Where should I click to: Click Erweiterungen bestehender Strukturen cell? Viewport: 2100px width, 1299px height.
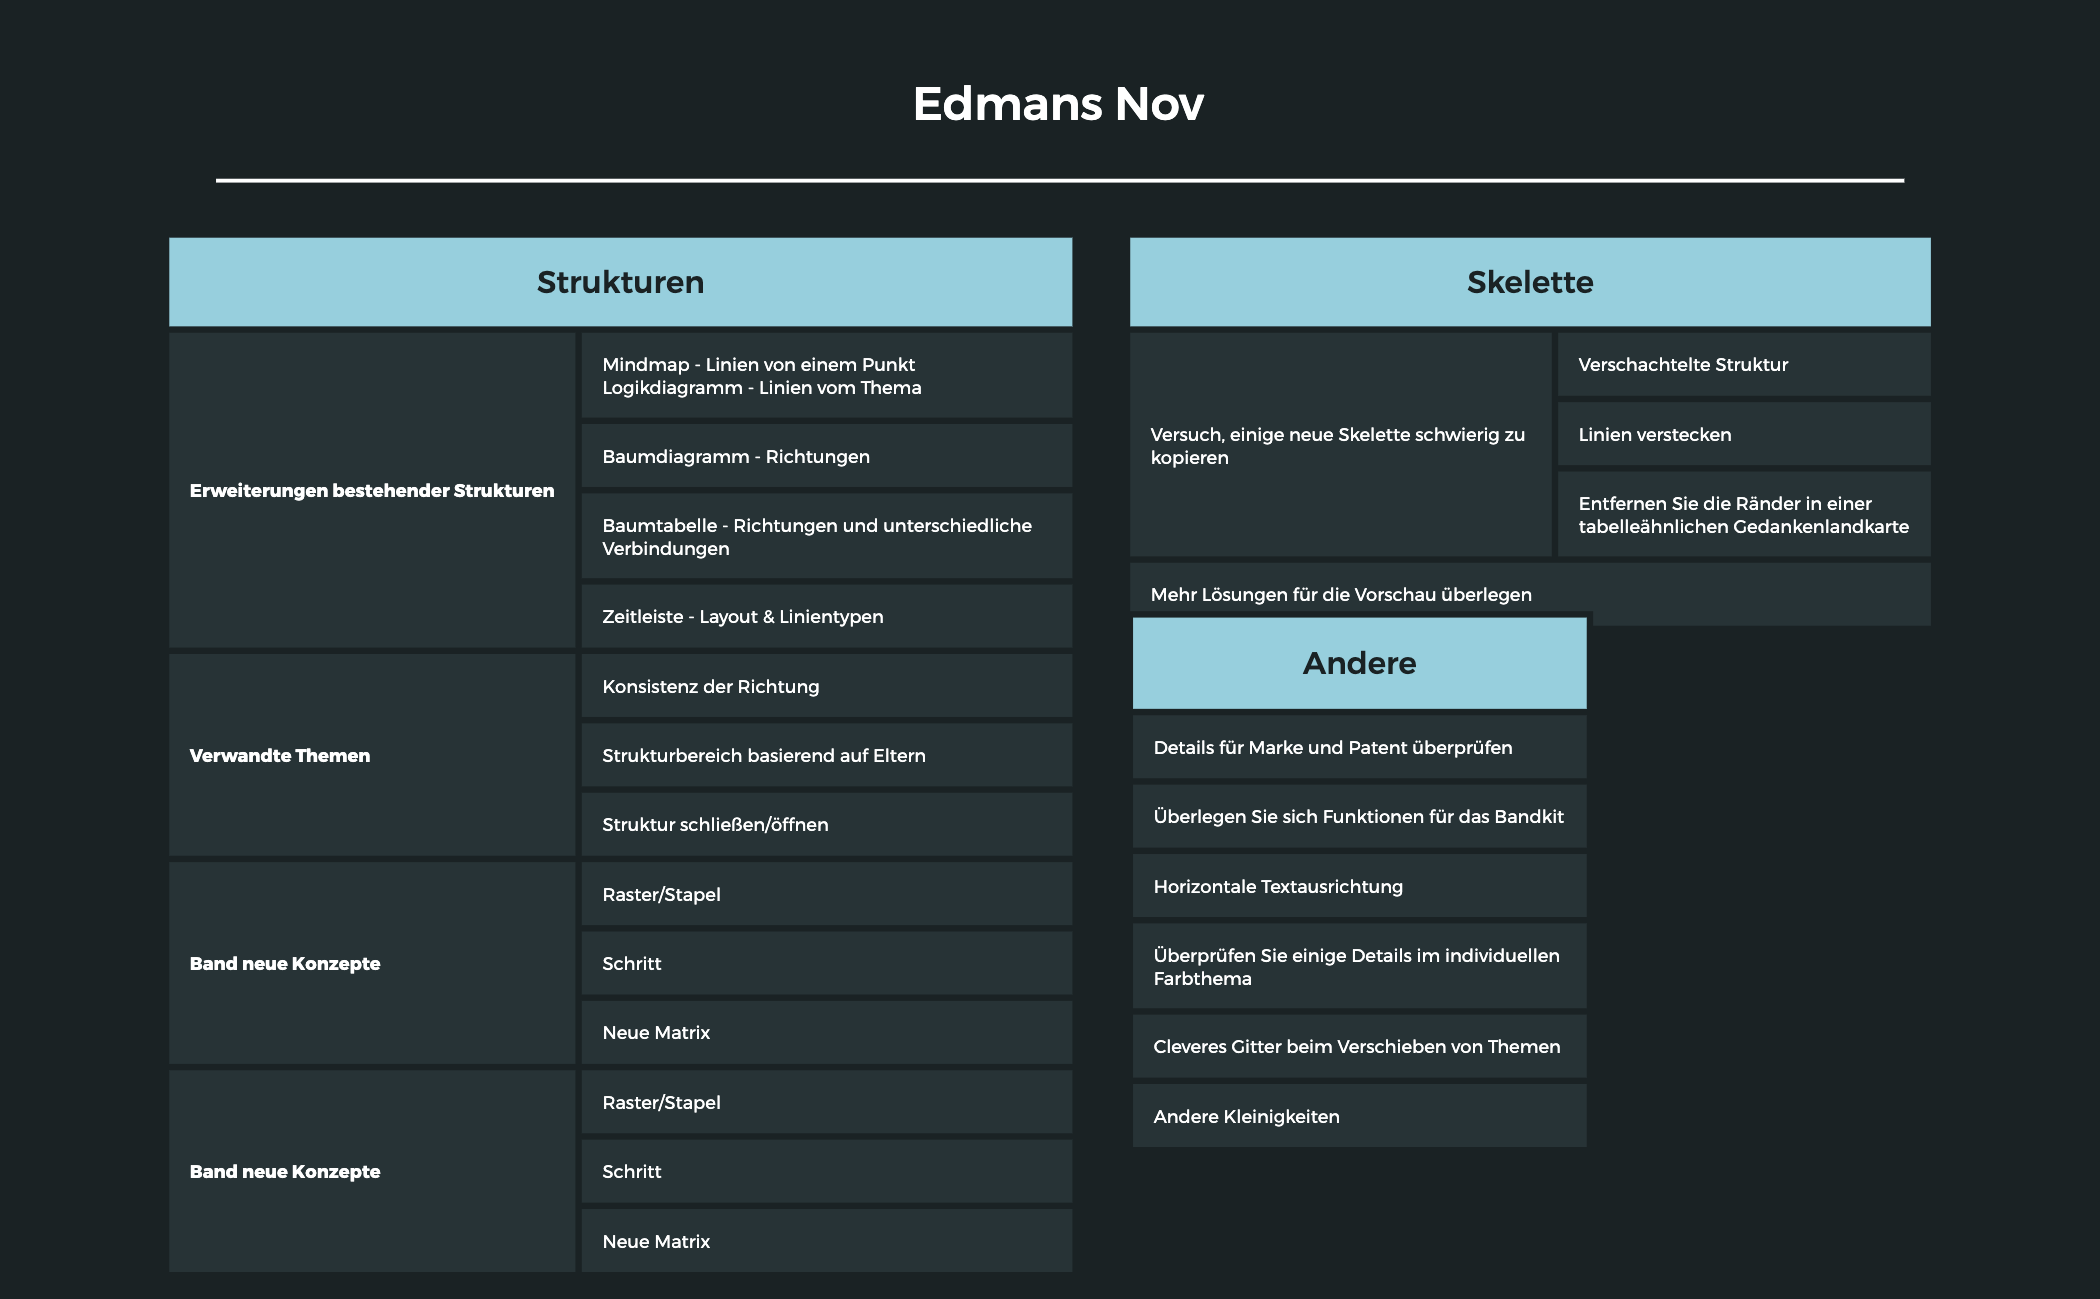[x=372, y=490]
